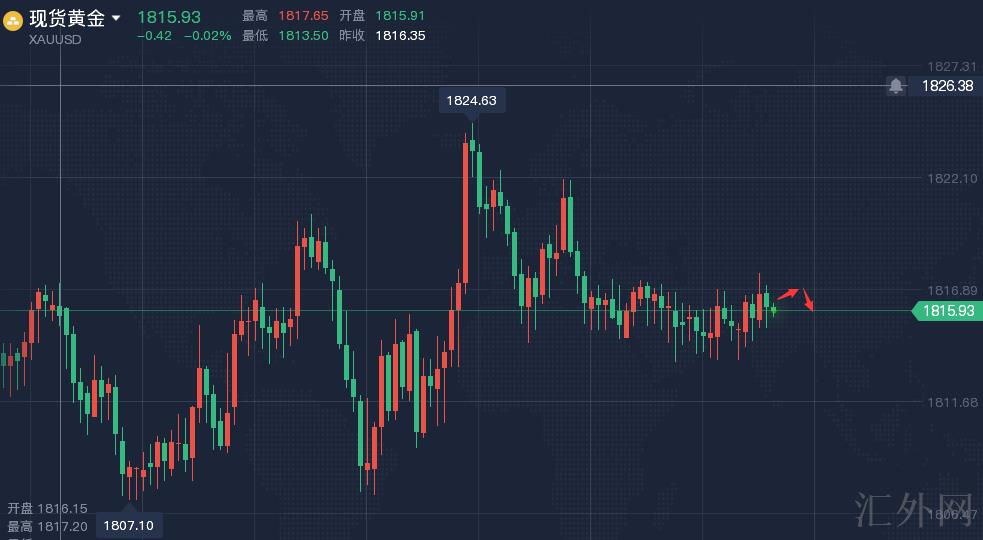This screenshot has height=540, width=983.
Task: Click the green 1815.93 current price tag
Action: click(x=948, y=311)
